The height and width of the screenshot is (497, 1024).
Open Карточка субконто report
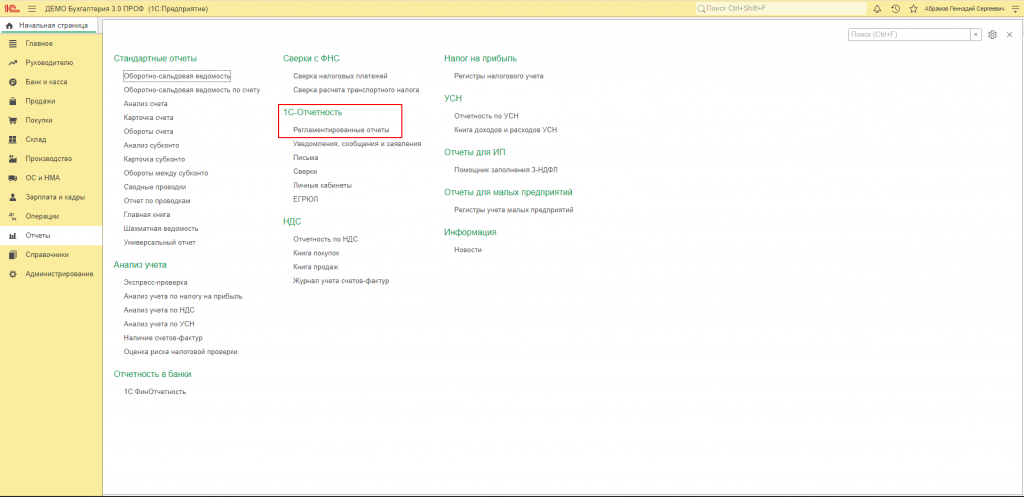(154, 159)
